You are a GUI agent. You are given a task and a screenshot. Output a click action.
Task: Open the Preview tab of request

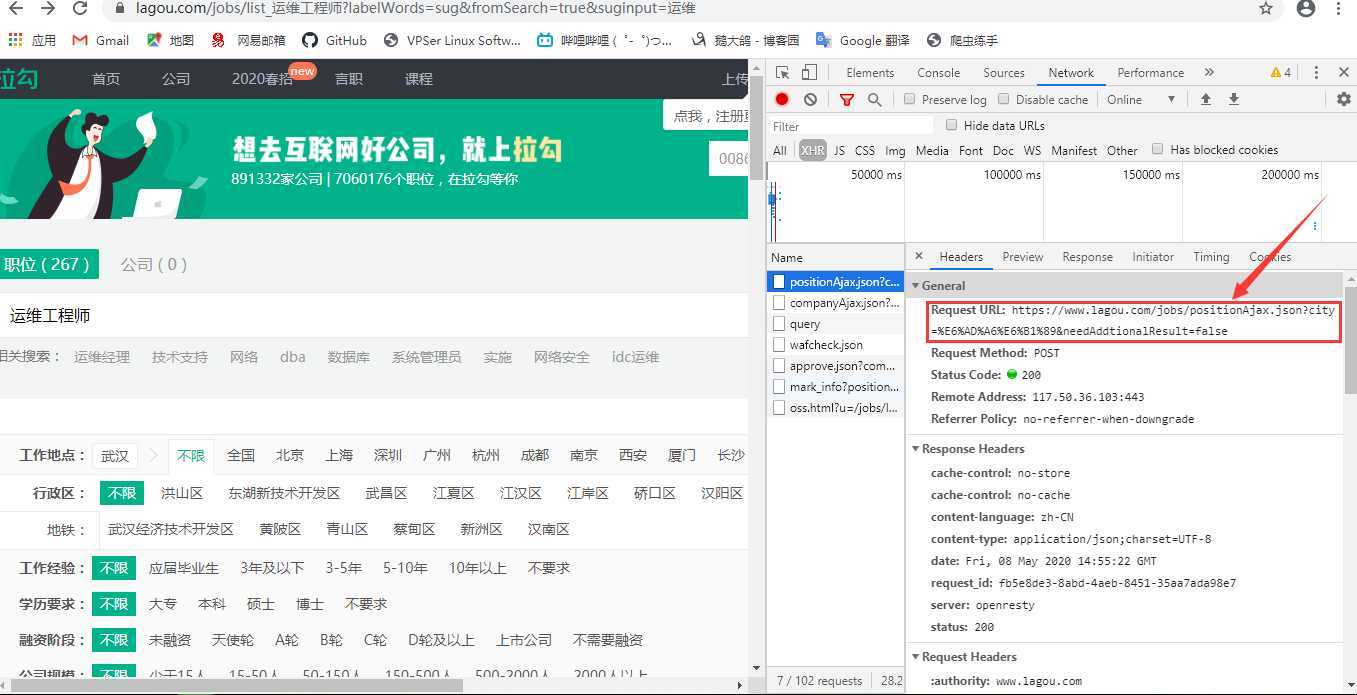(1022, 257)
